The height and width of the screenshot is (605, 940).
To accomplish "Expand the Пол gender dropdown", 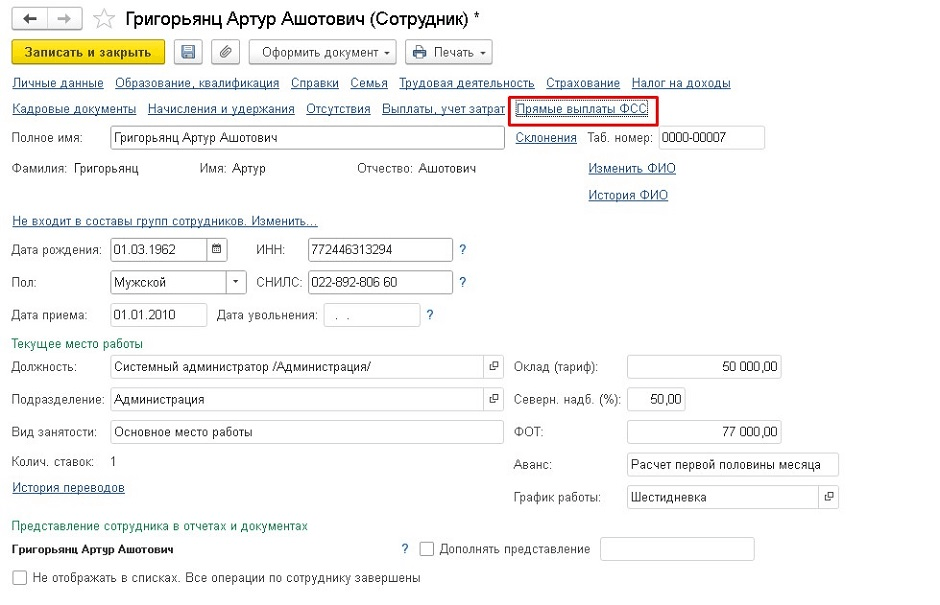I will pos(236,282).
